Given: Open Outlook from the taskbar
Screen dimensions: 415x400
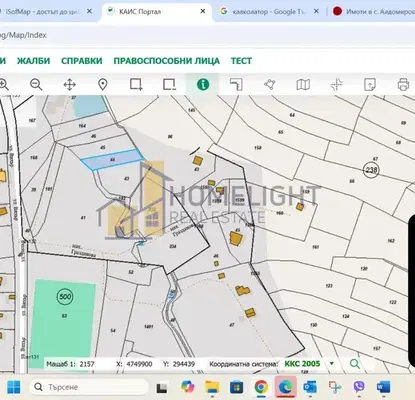Looking at the screenshot, I should [310, 387].
